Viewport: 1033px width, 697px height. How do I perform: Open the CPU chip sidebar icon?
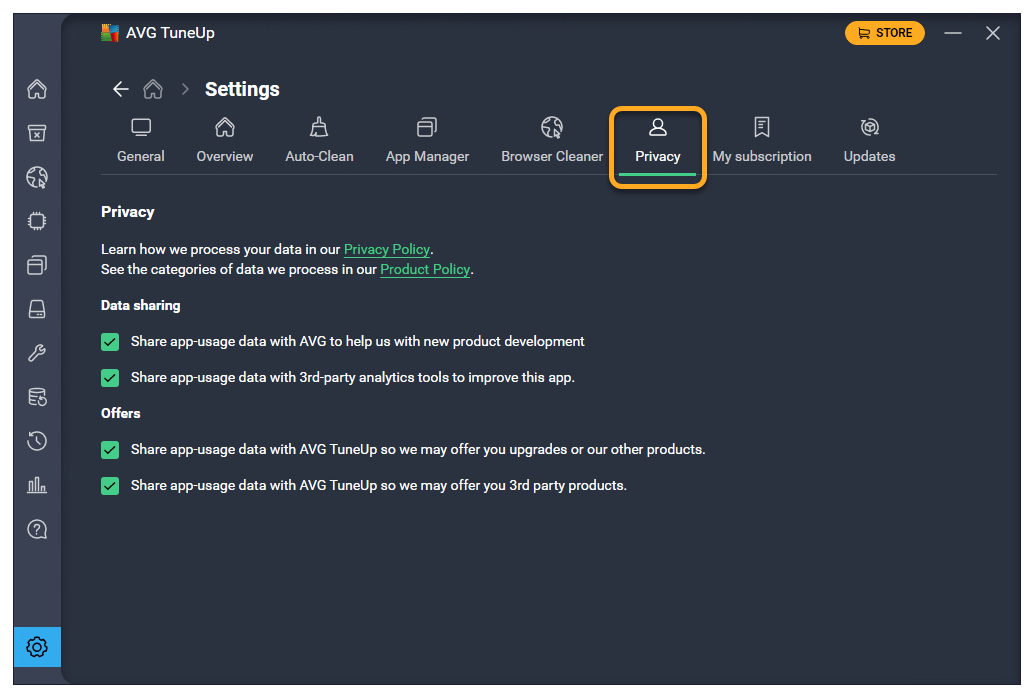tap(37, 222)
